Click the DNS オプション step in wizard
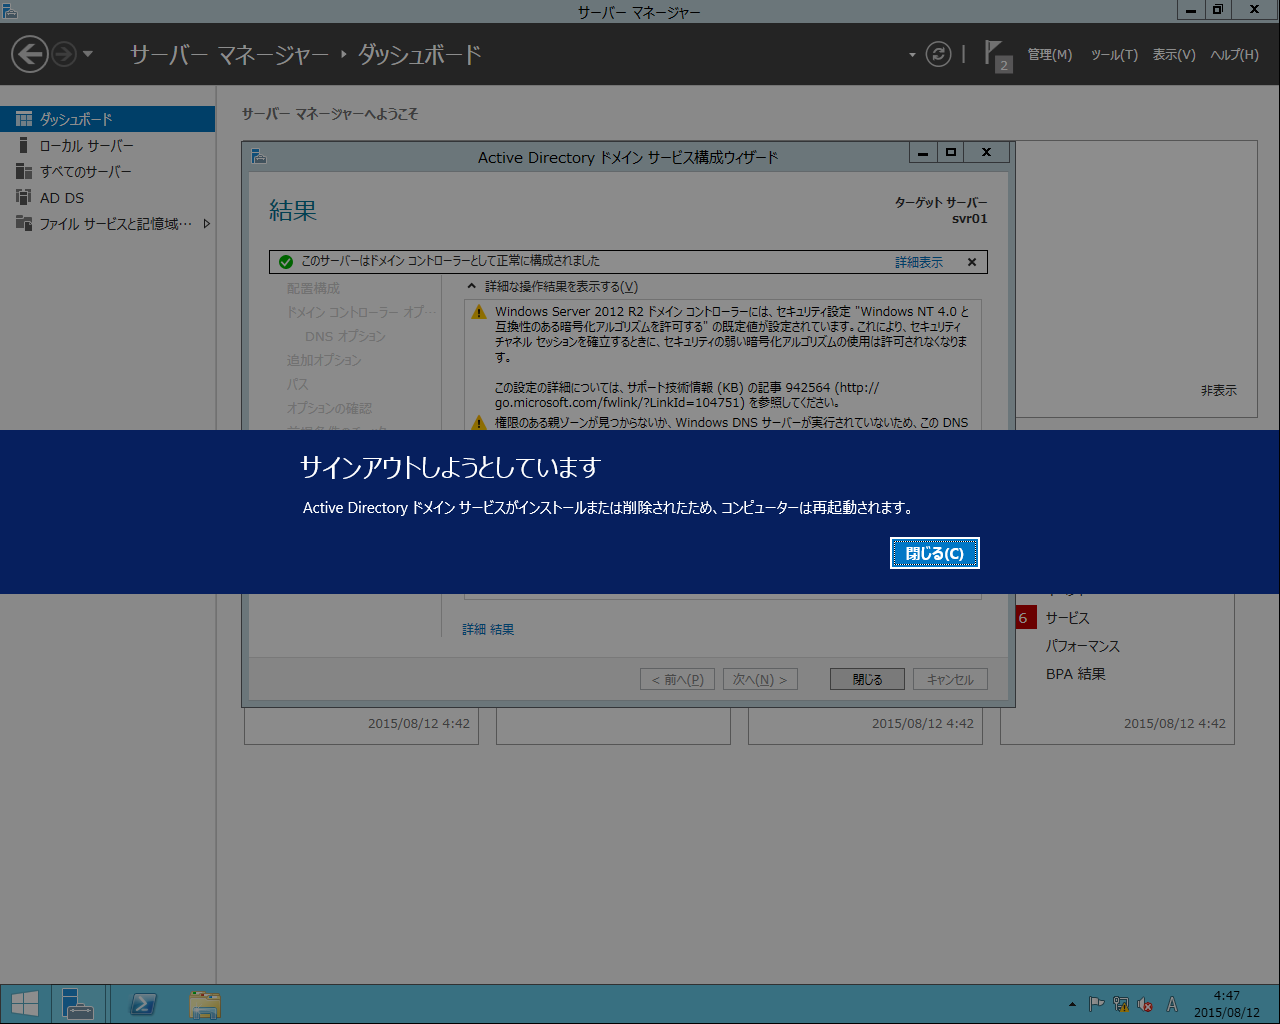The image size is (1280, 1024). pos(345,336)
